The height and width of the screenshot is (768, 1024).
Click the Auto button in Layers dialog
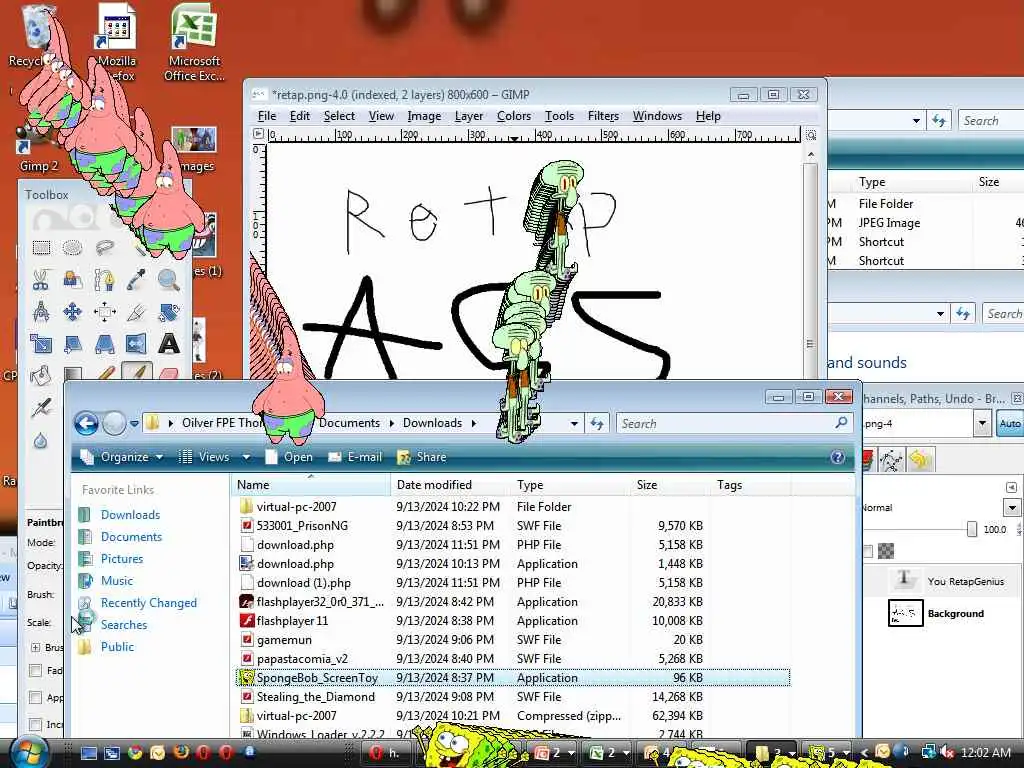tap(1010, 423)
